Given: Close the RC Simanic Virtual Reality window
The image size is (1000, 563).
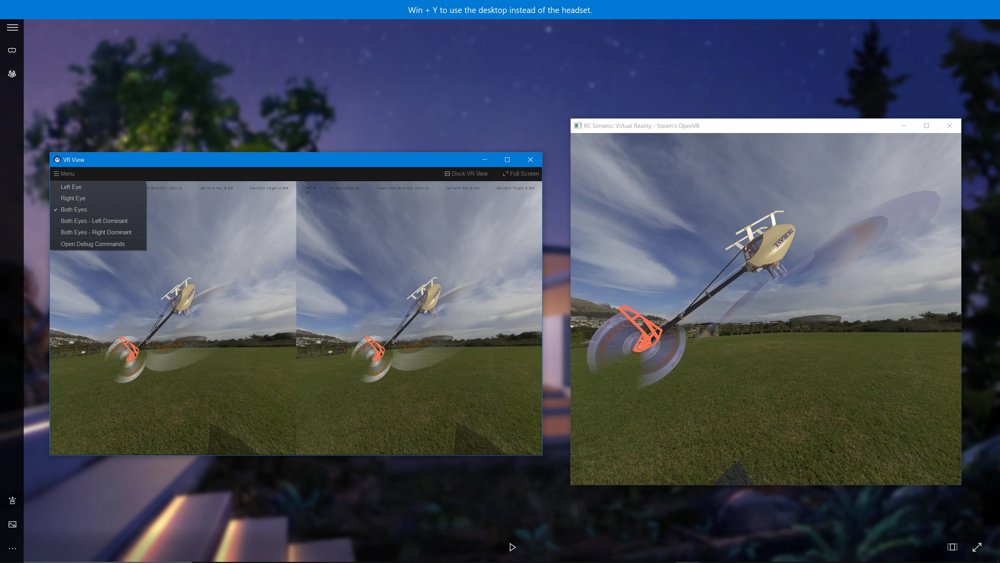Looking at the screenshot, I should (x=950, y=126).
